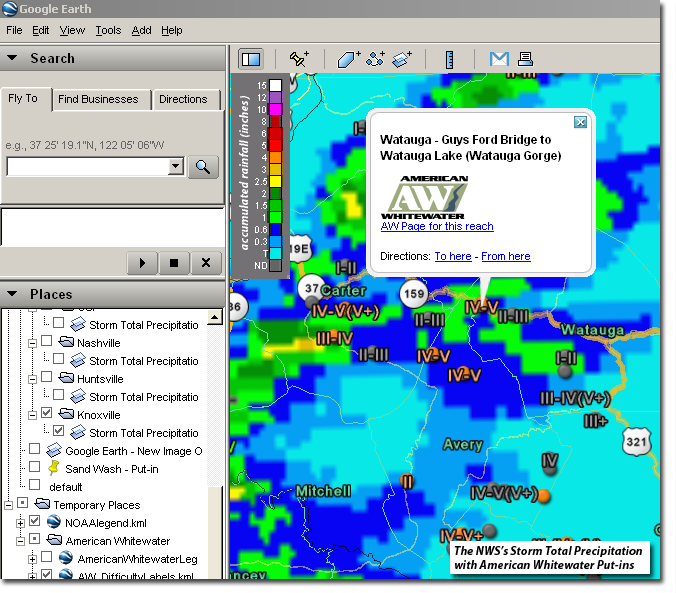Collapse the Nashville tree node
The image size is (676, 593).
[32, 344]
